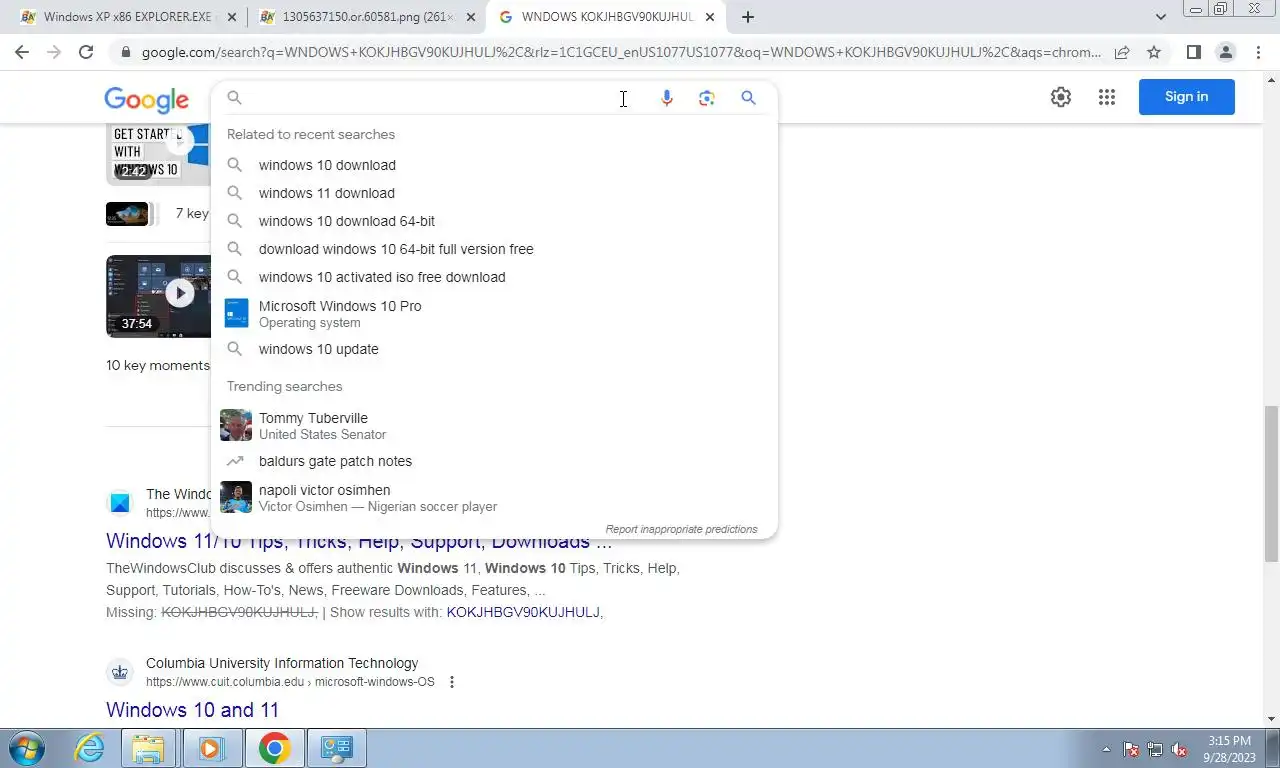Click Columbia University Information Technology site name
The height and width of the screenshot is (768, 1280).
(282, 663)
